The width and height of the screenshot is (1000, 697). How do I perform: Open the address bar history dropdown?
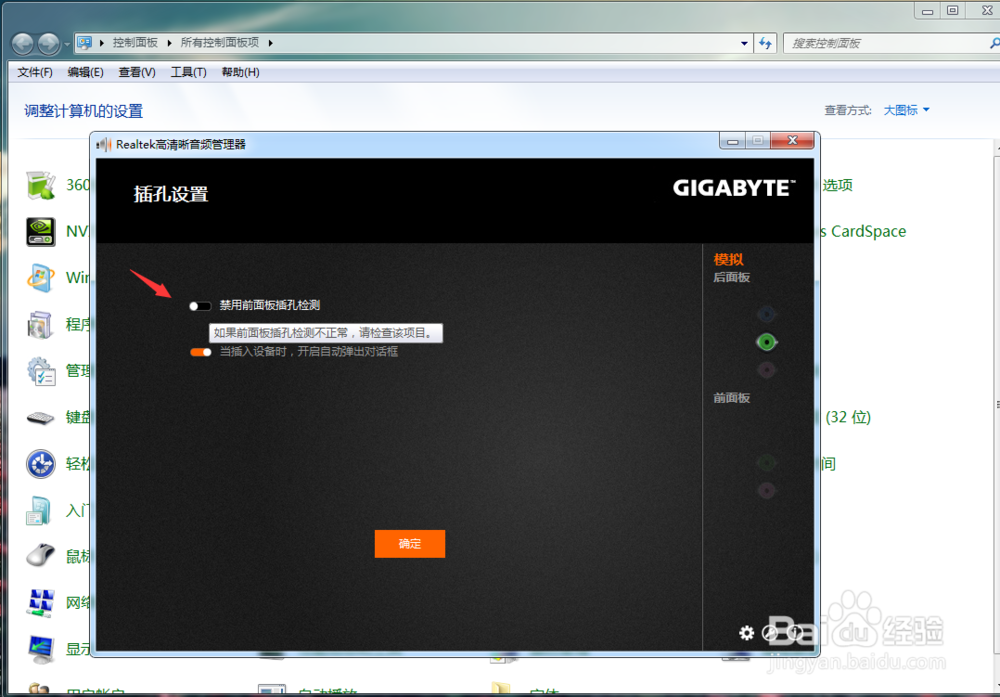744,42
